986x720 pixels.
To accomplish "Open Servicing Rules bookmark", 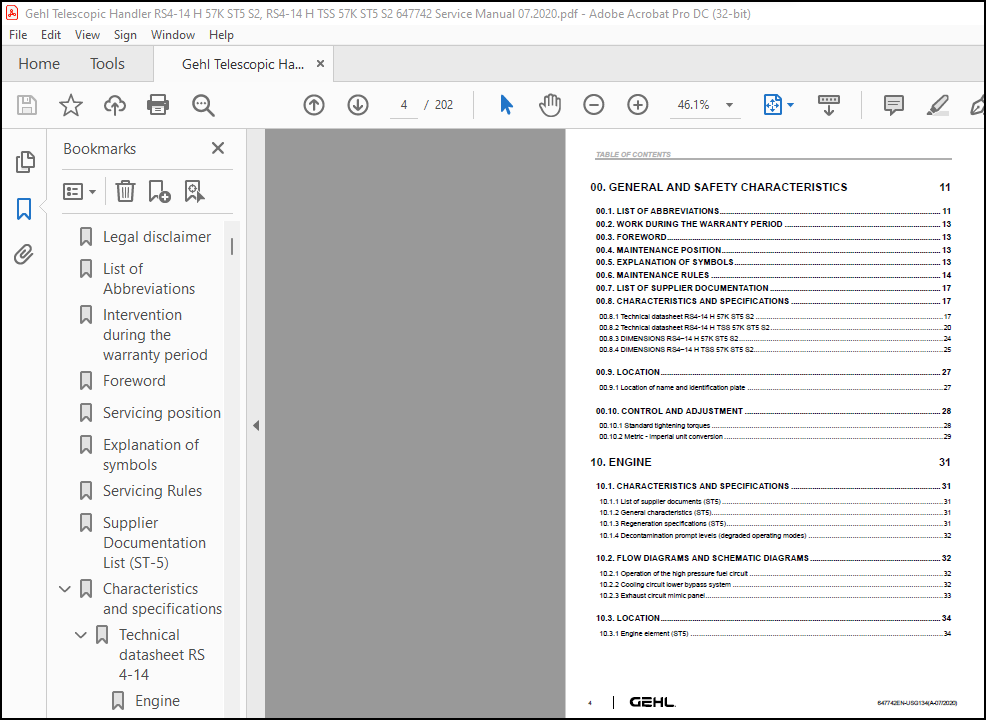I will point(153,491).
